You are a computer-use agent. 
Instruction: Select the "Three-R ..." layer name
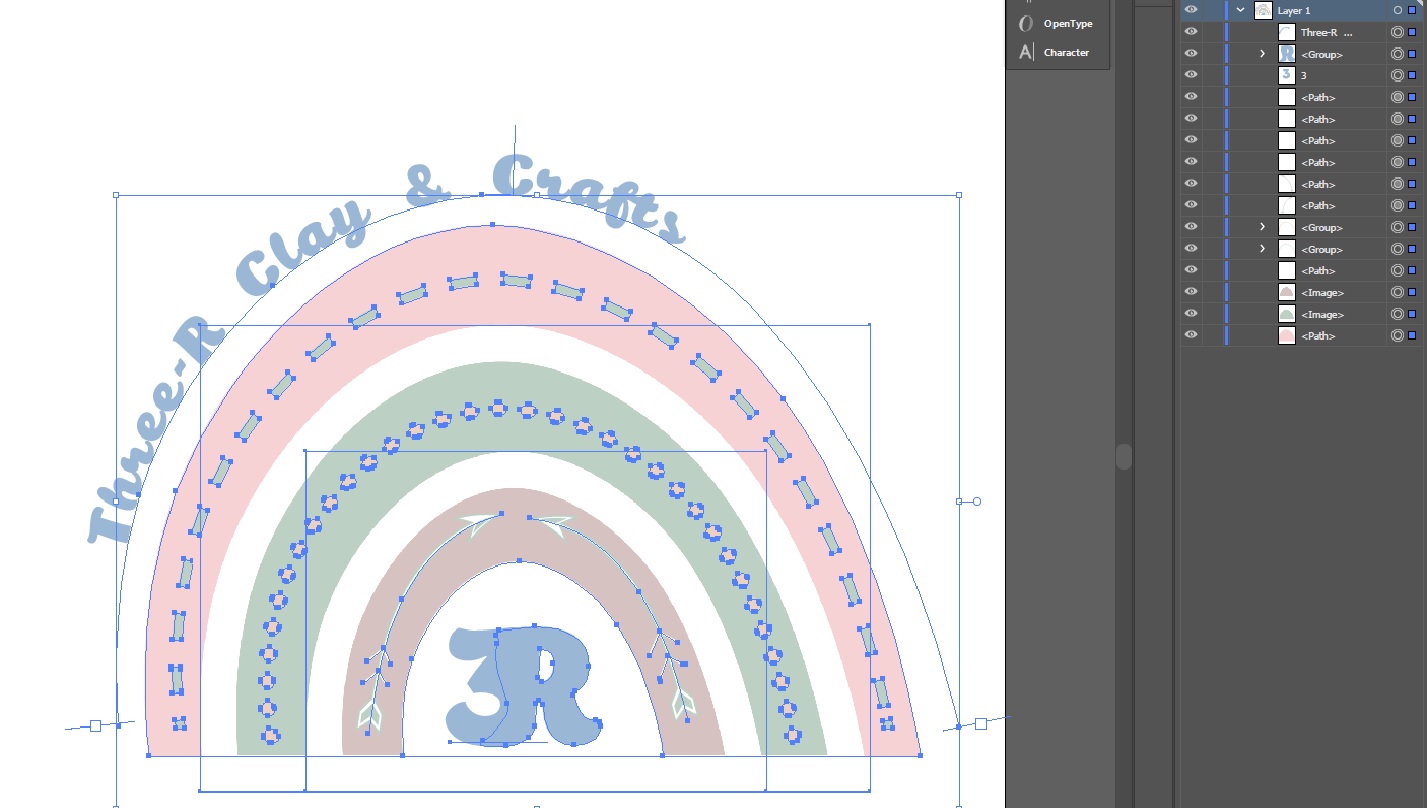pos(1327,32)
